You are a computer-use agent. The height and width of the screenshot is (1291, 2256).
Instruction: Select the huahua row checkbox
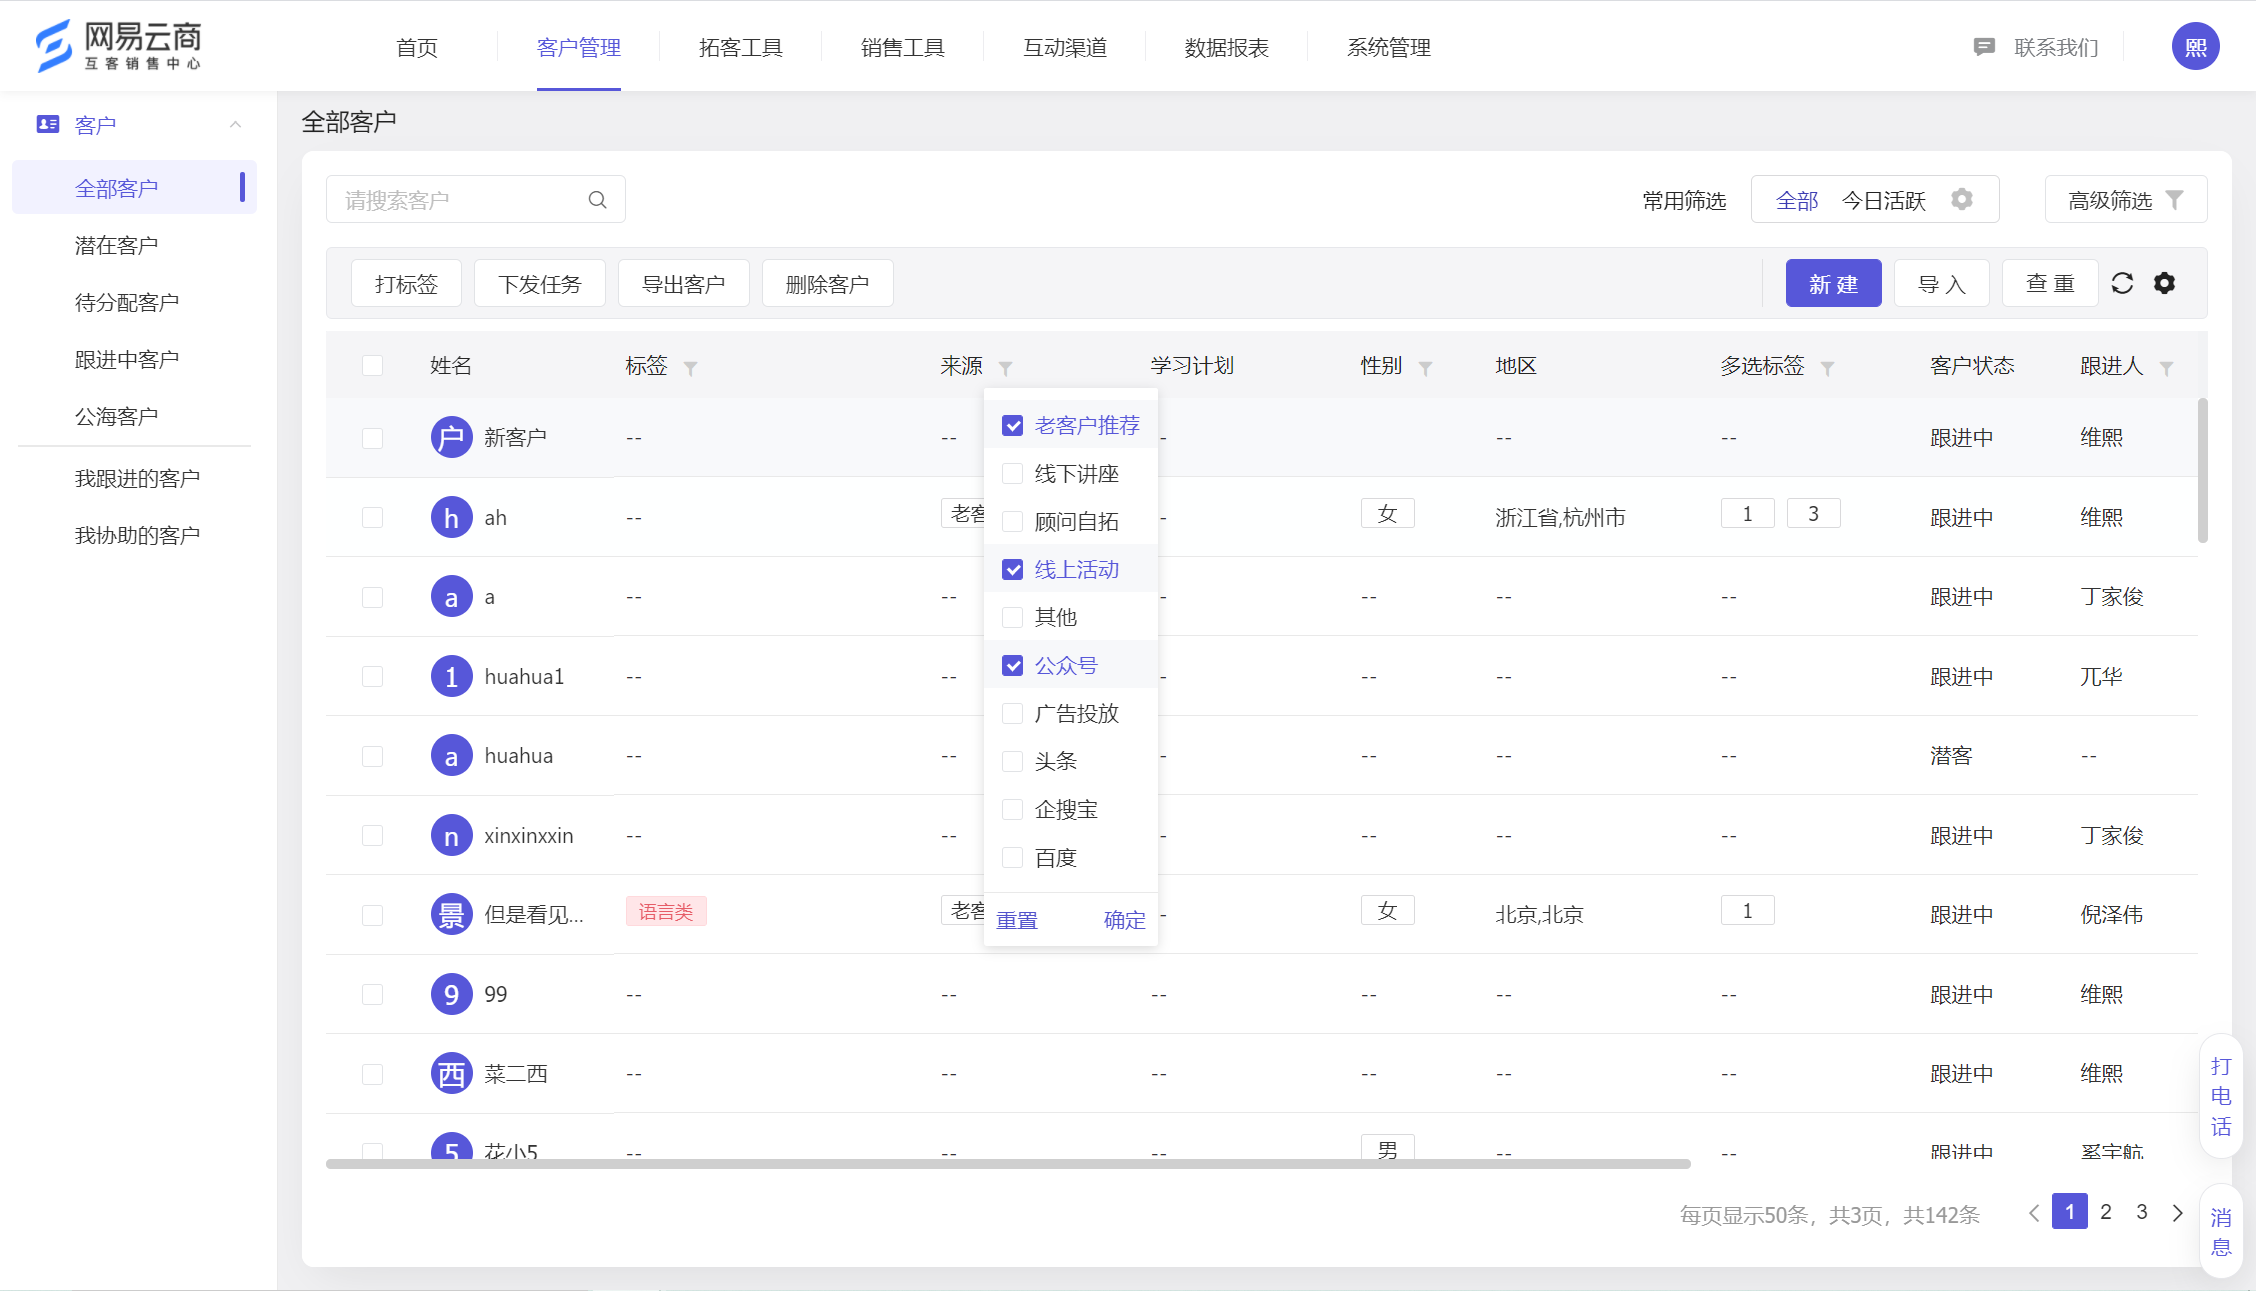(373, 756)
